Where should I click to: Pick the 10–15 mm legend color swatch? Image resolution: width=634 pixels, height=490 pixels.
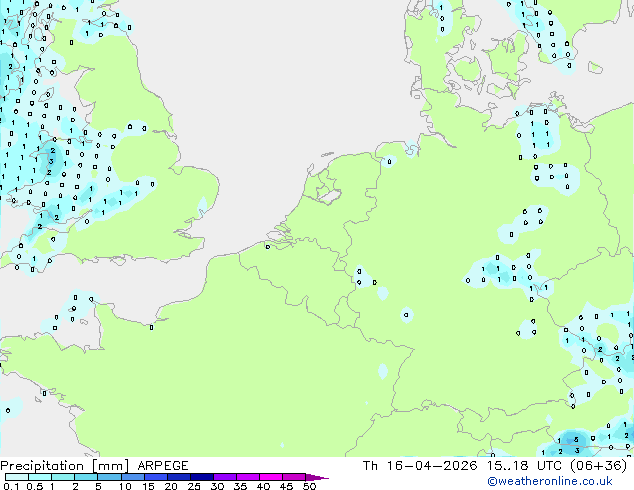pyautogui.click(x=132, y=477)
